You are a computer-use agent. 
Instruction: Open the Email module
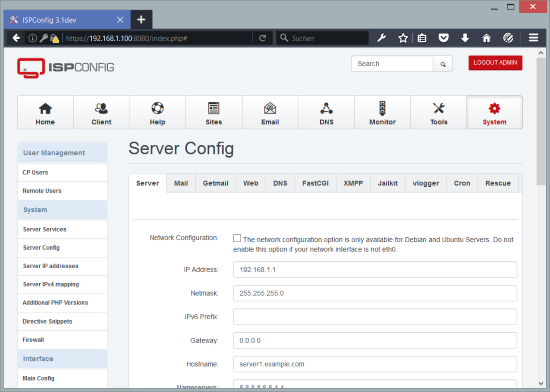(270, 113)
